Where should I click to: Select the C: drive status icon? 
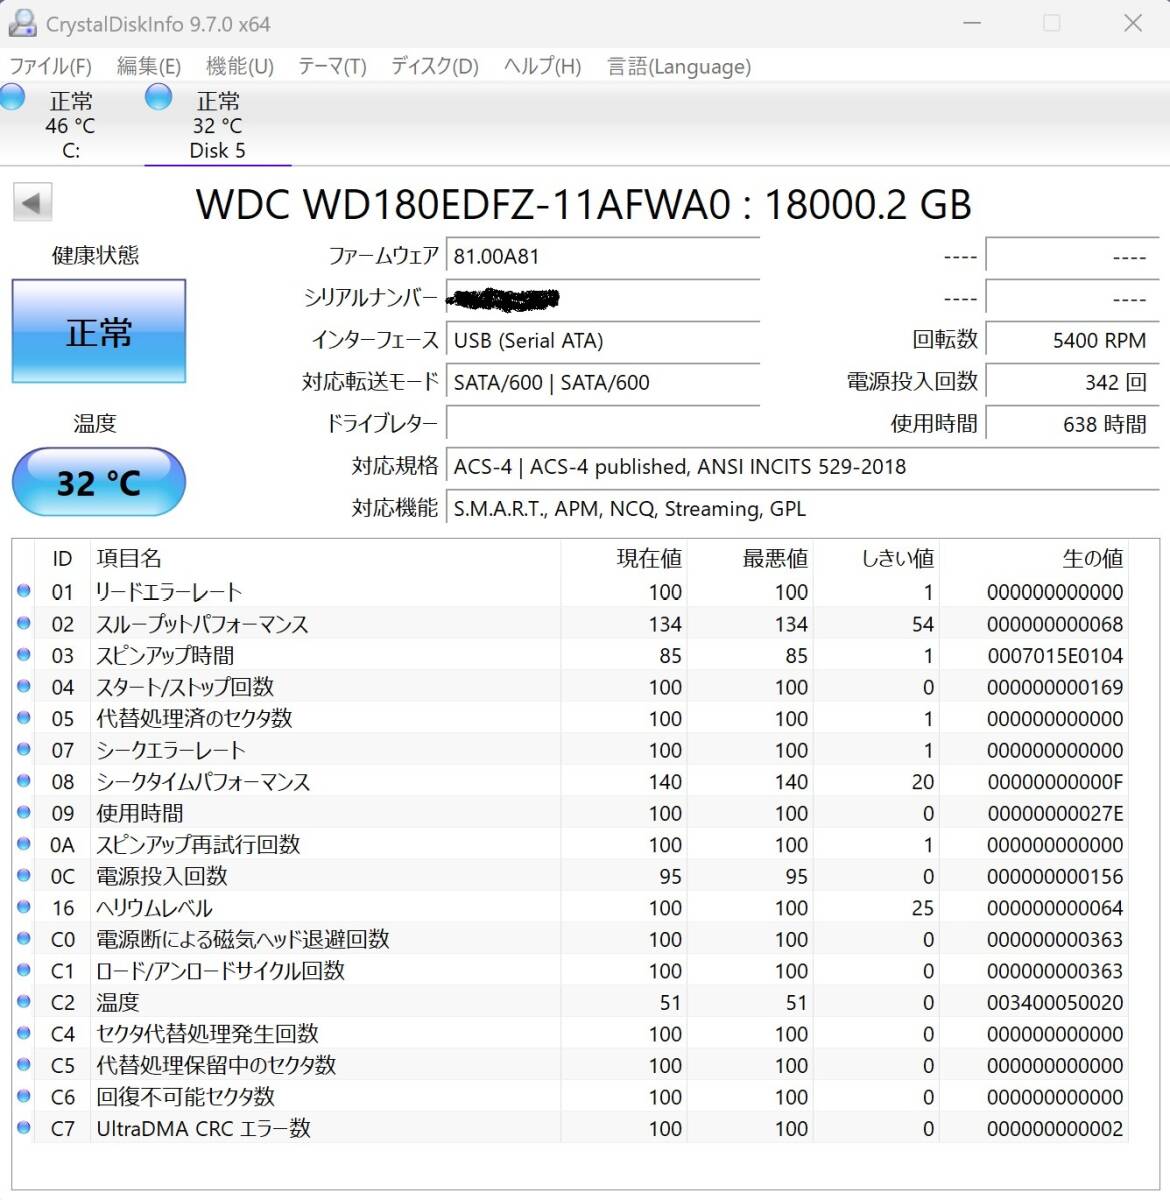point(13,98)
